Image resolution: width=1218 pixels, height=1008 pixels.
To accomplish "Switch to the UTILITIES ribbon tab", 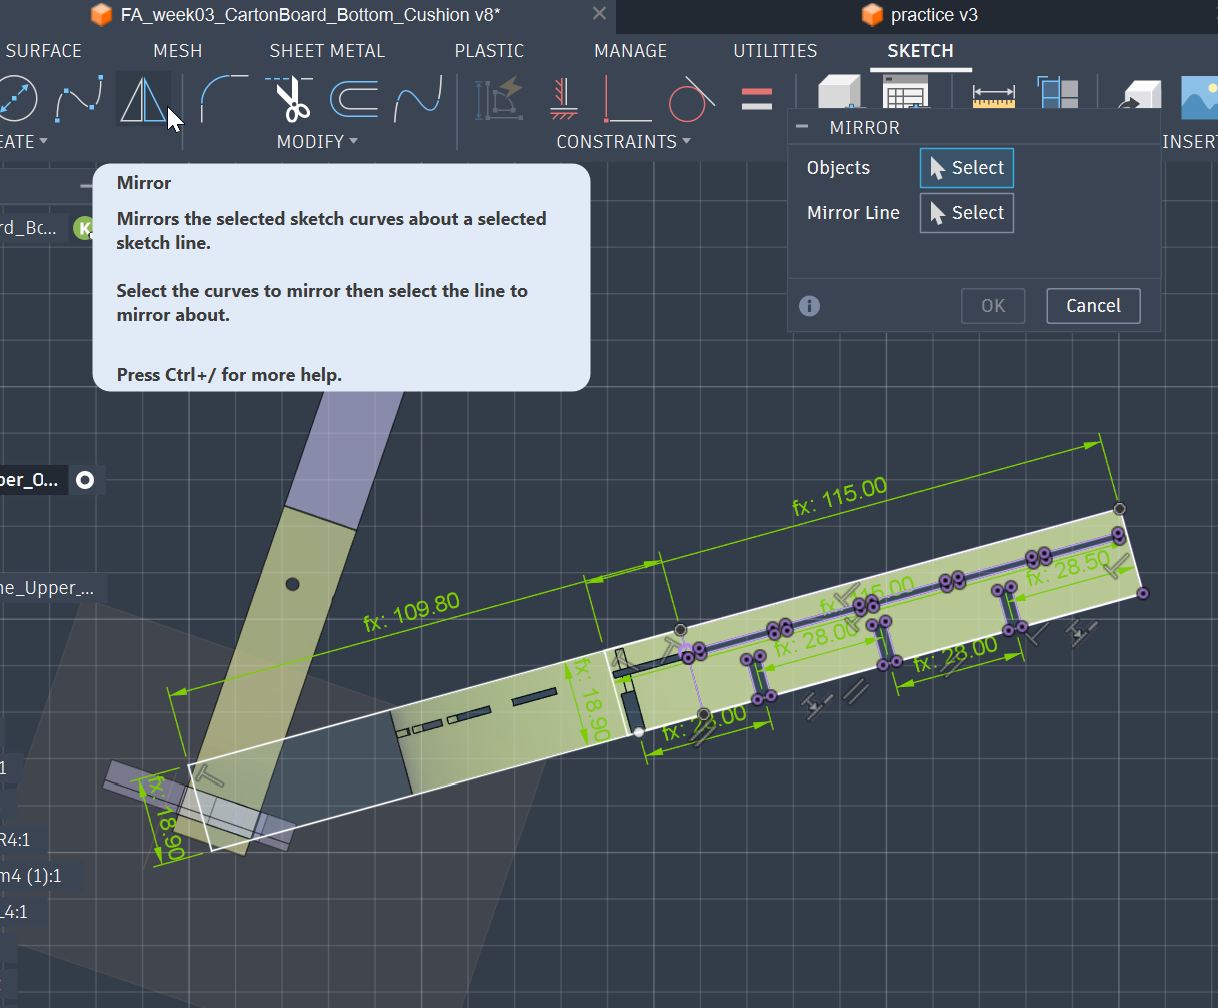I will point(775,50).
